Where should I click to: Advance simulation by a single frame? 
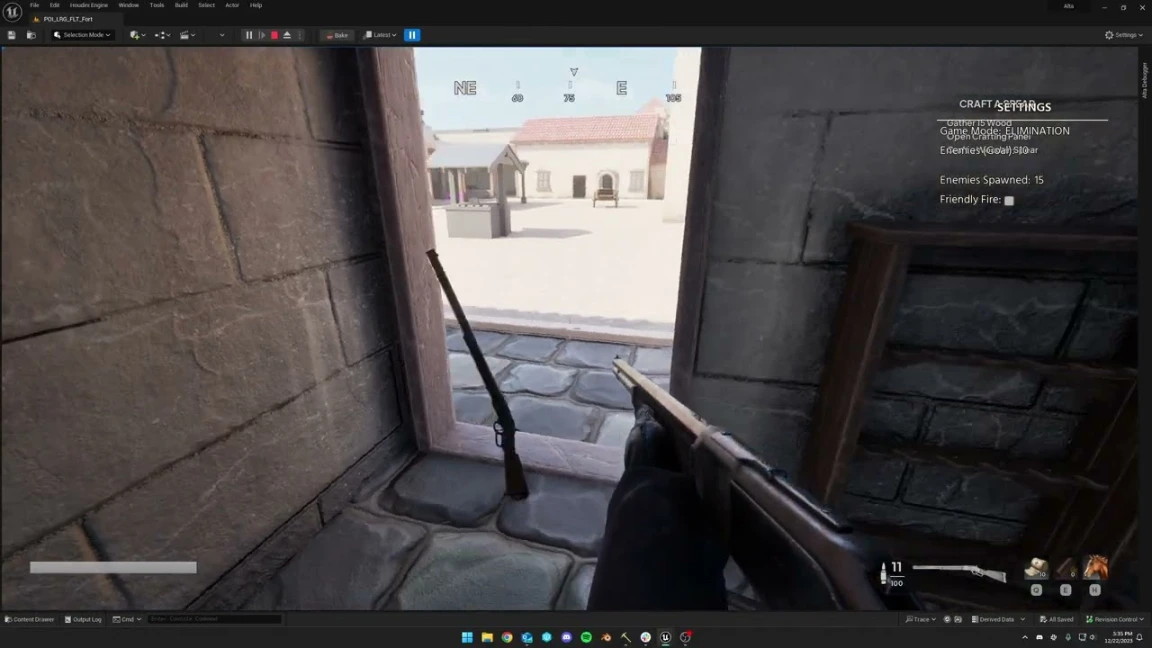point(262,35)
